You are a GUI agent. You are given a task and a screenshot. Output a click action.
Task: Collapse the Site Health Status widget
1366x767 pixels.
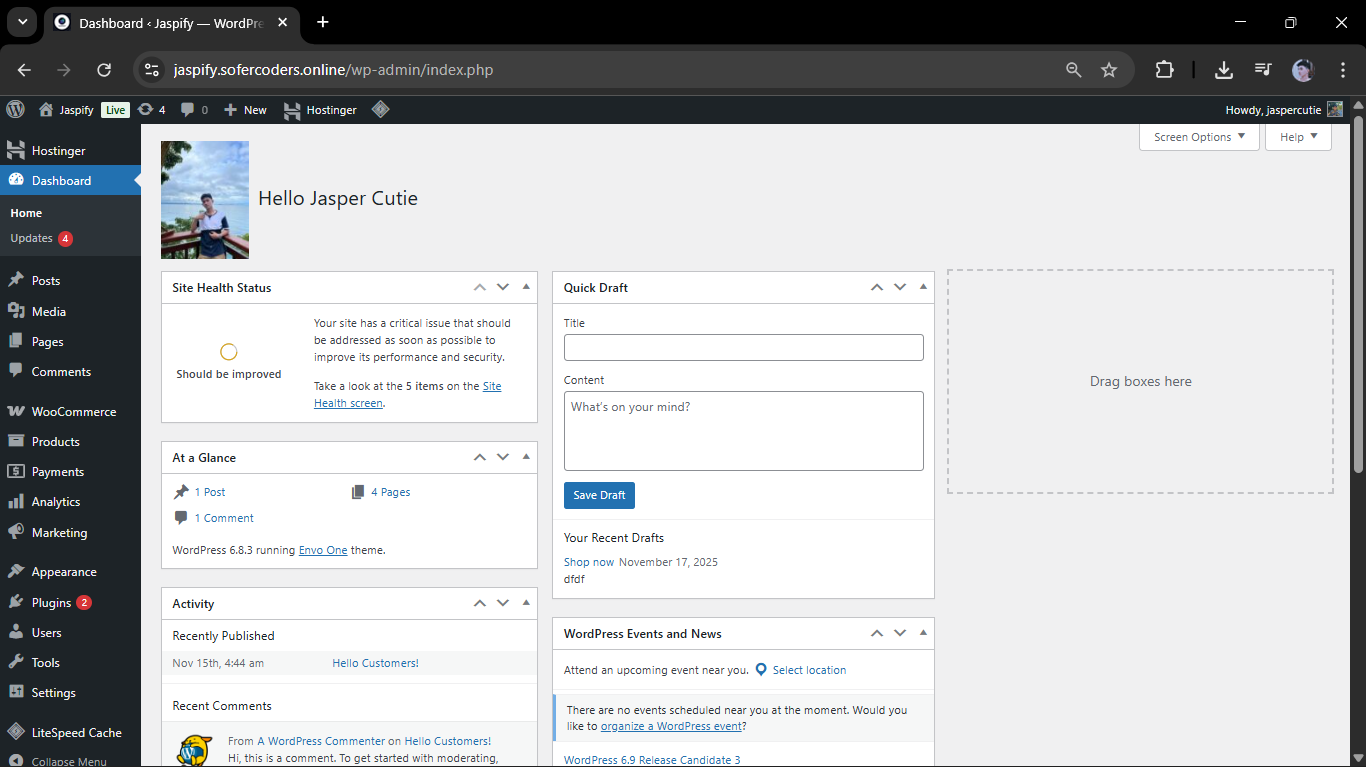click(x=526, y=287)
